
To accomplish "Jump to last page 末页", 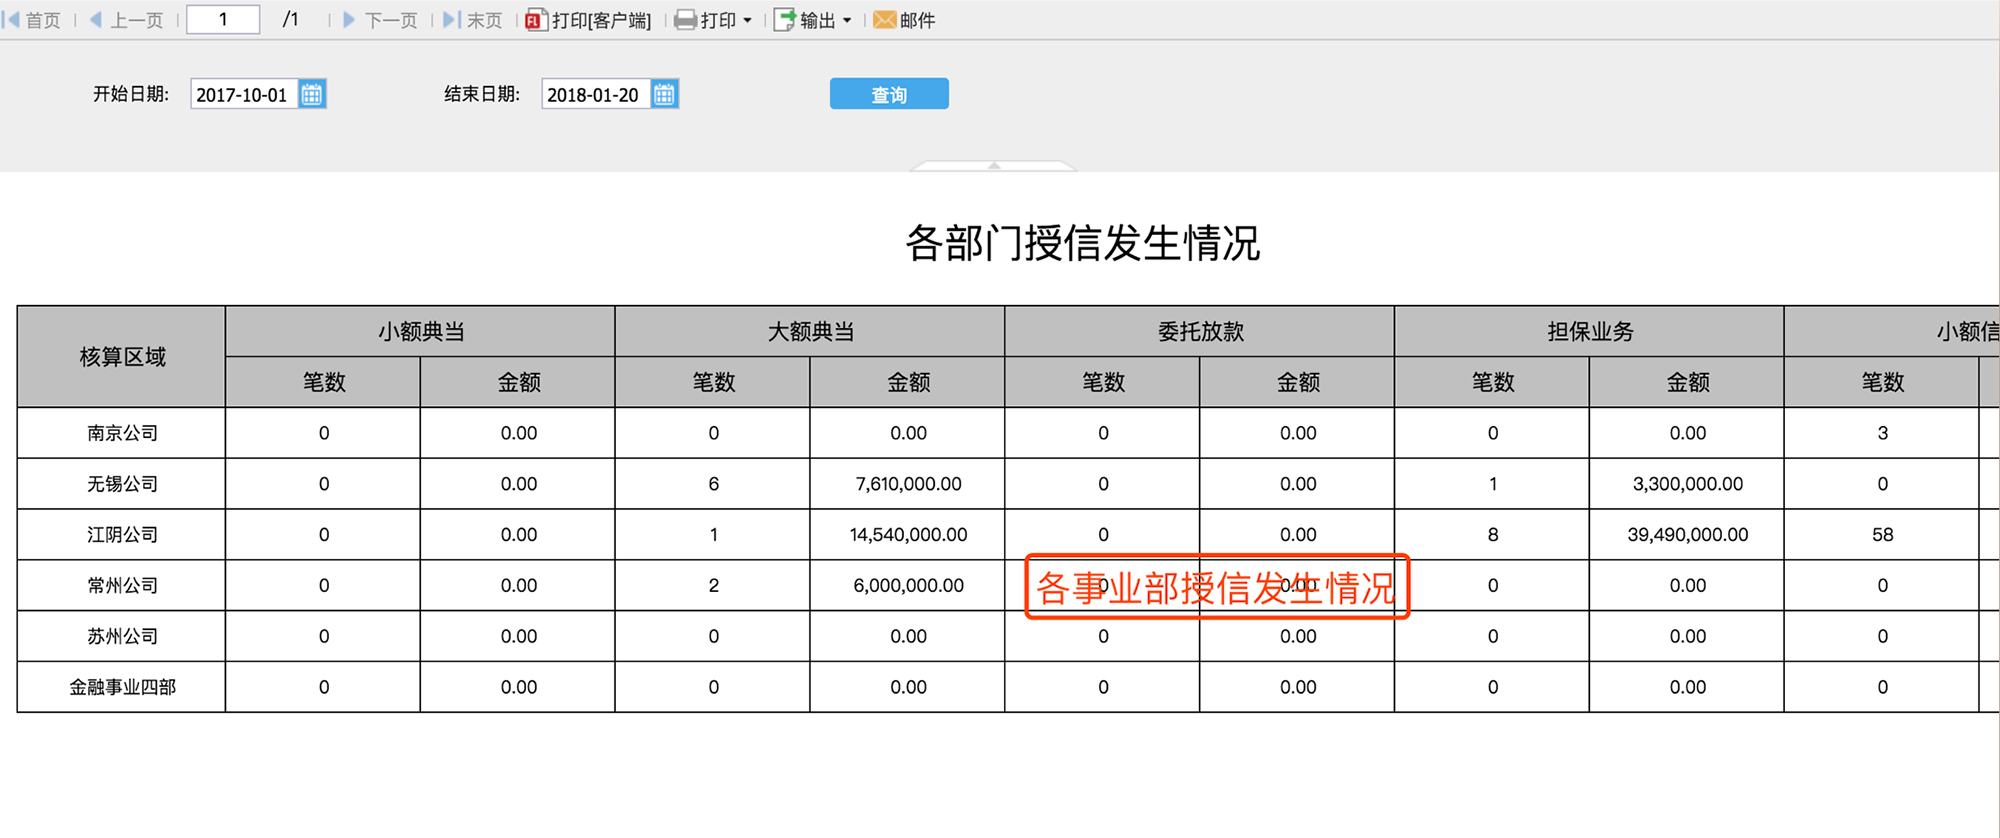I will click(472, 20).
